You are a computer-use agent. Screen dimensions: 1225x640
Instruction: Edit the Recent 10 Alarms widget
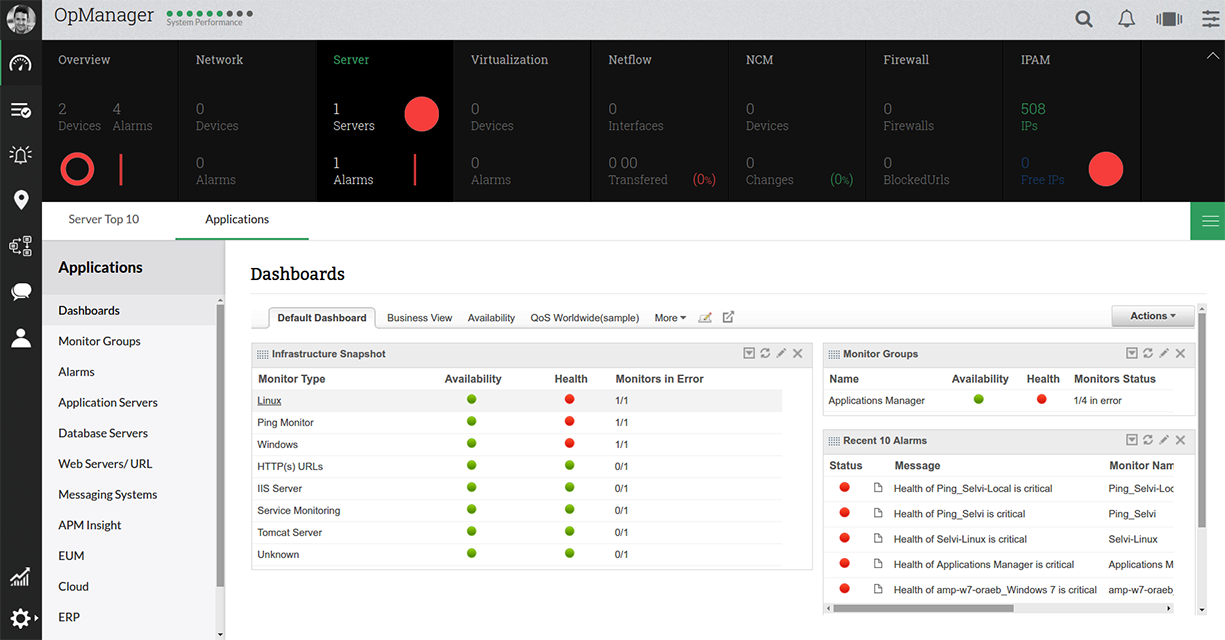click(1164, 440)
